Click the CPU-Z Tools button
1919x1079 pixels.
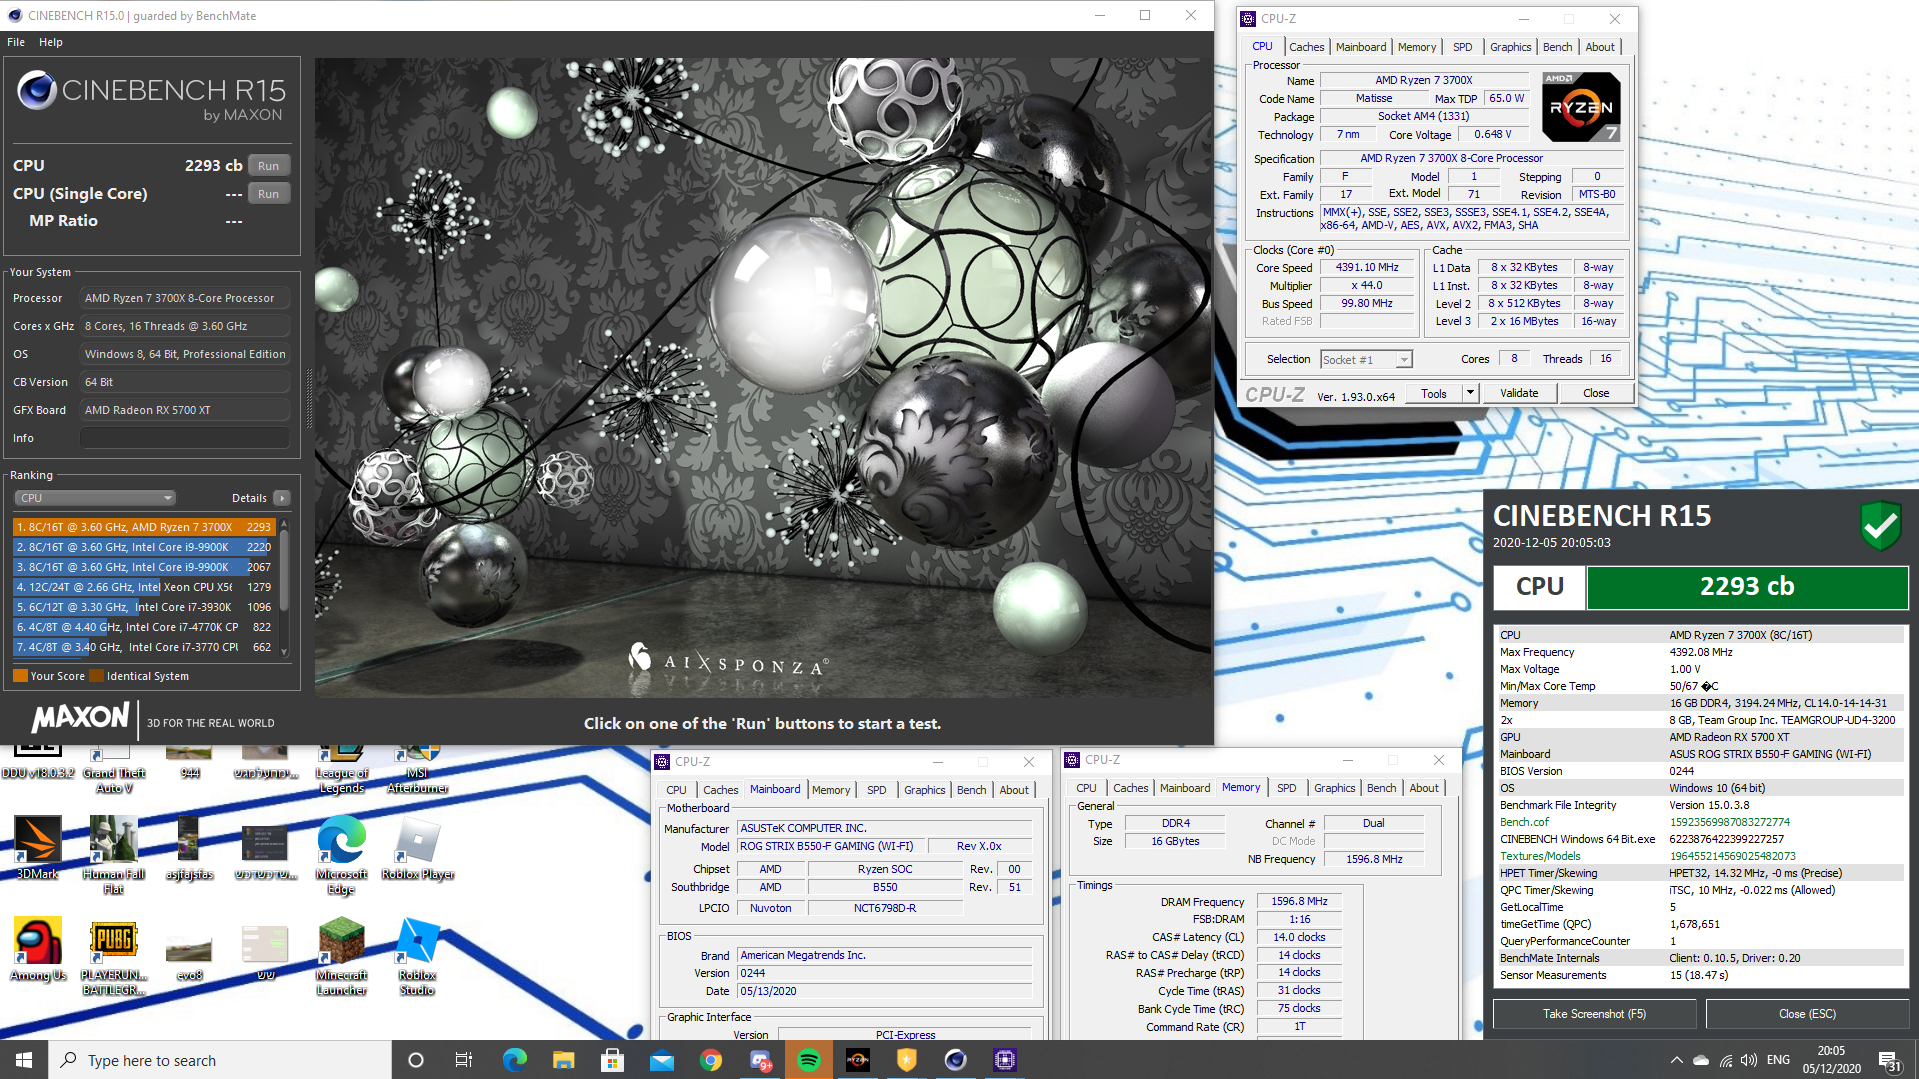click(x=1433, y=393)
